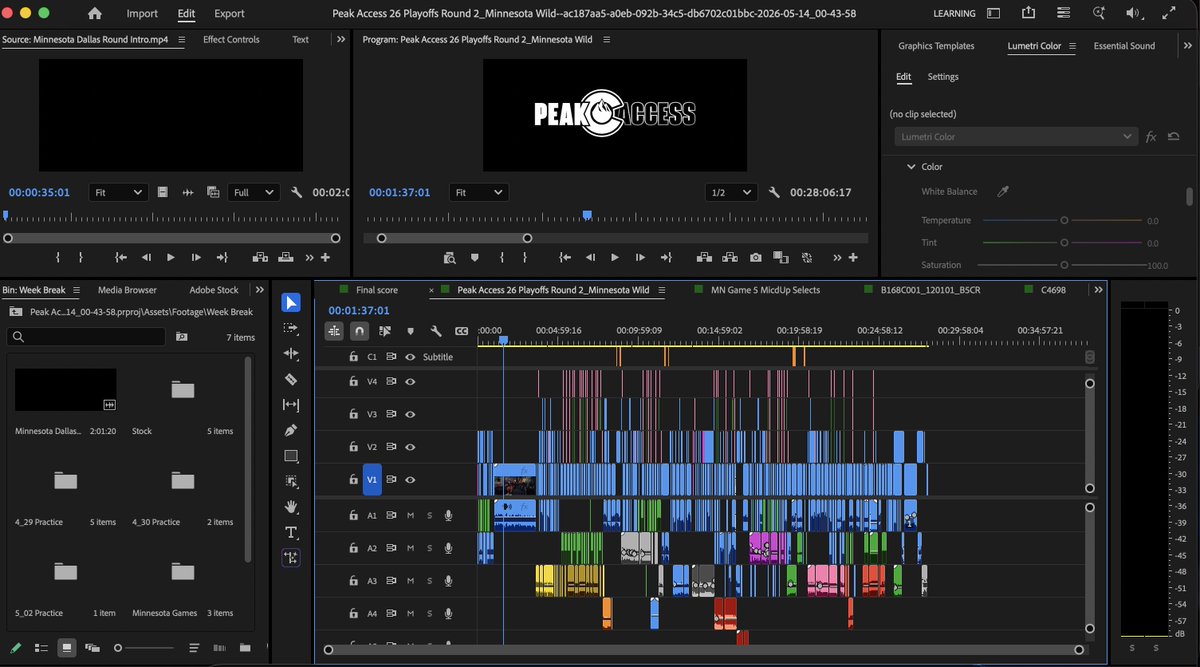Toggle Subtitle track C1 visibility eye
Image resolution: width=1200 pixels, height=667 pixels.
(x=410, y=357)
